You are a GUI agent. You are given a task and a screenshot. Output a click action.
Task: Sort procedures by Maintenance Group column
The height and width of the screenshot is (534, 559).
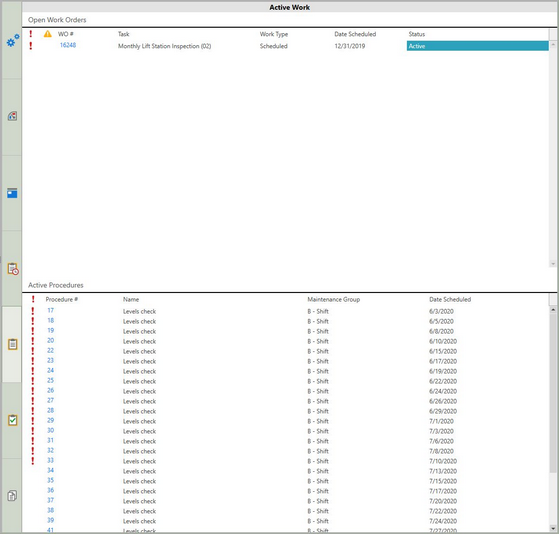pyautogui.click(x=334, y=299)
